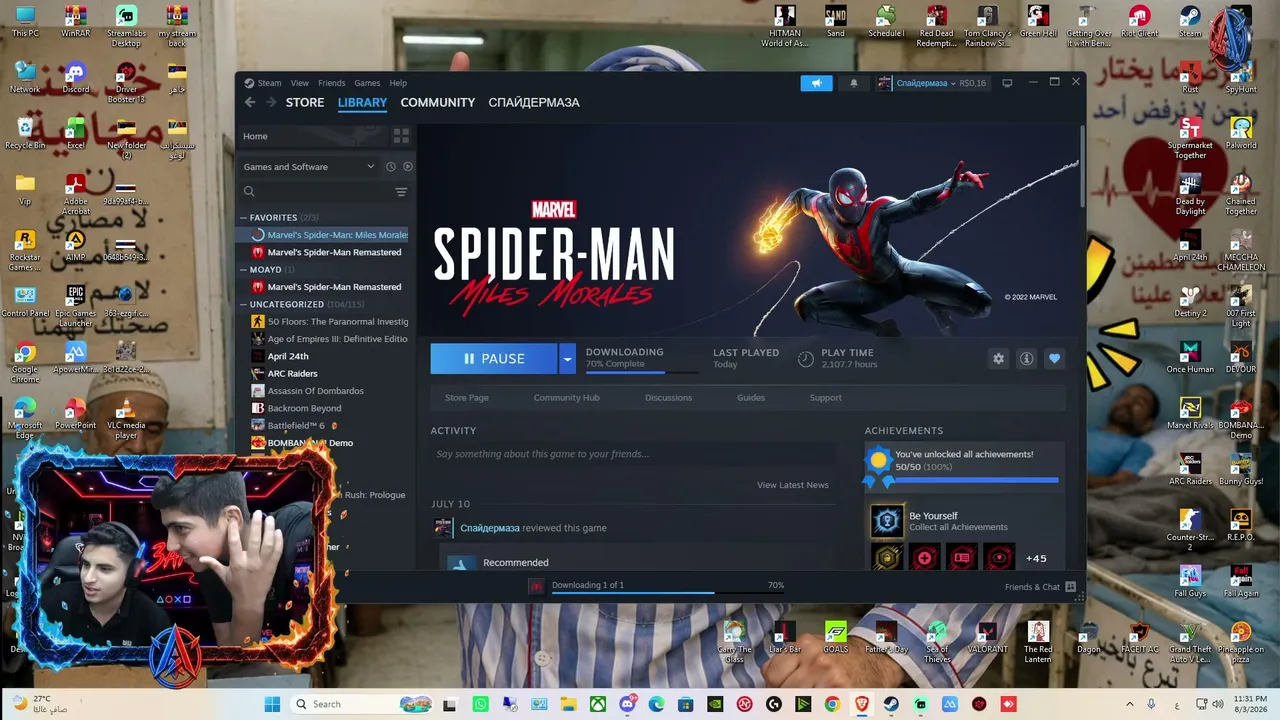
Task: Open advanced filter options beside library search
Action: [401, 192]
